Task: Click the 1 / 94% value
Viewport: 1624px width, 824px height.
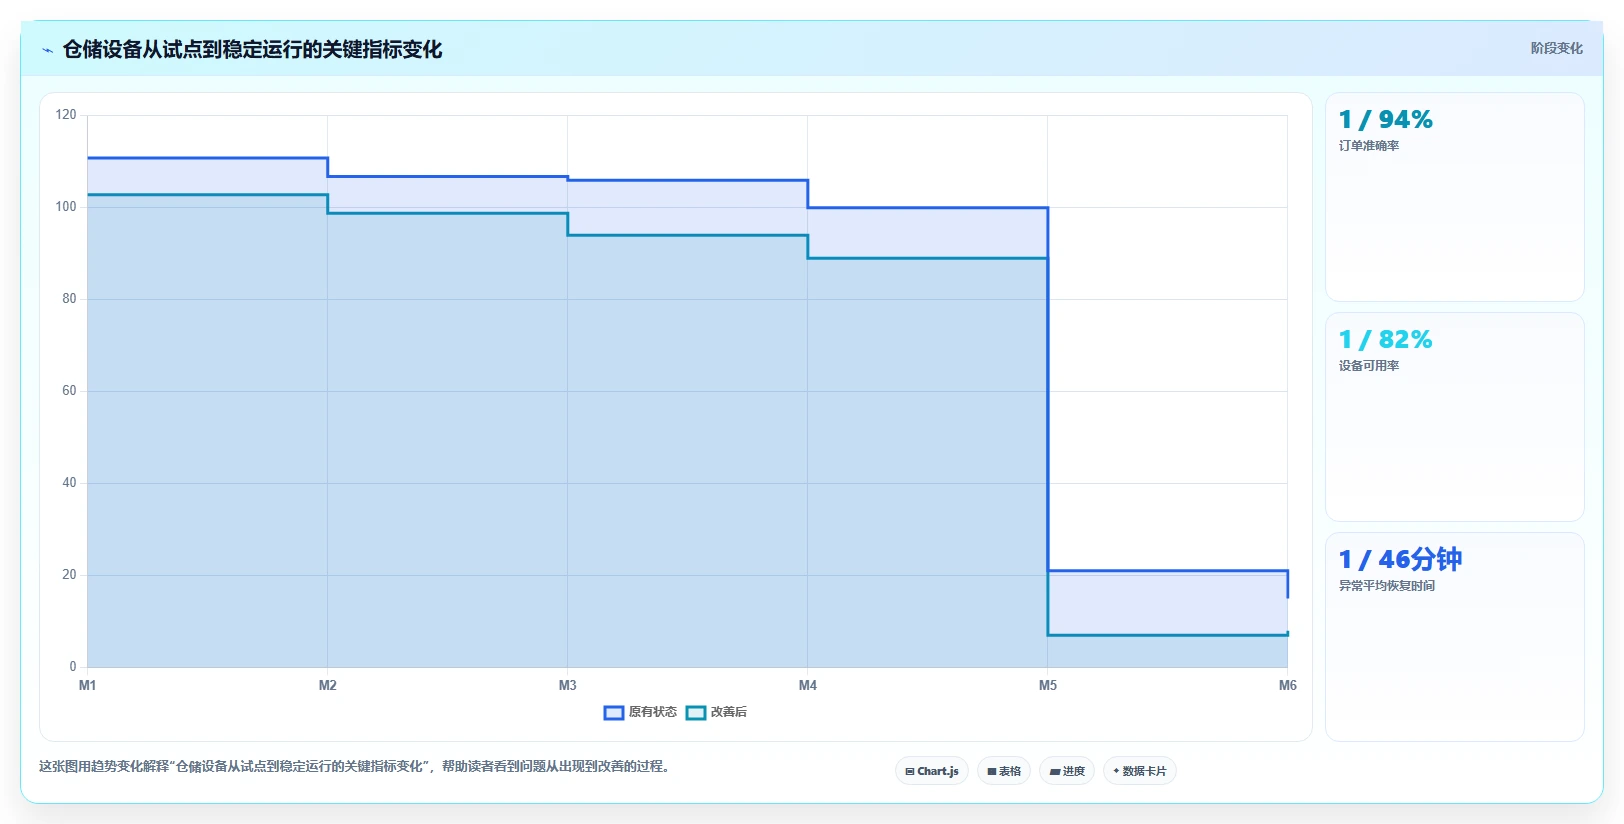Action: pos(1385,120)
